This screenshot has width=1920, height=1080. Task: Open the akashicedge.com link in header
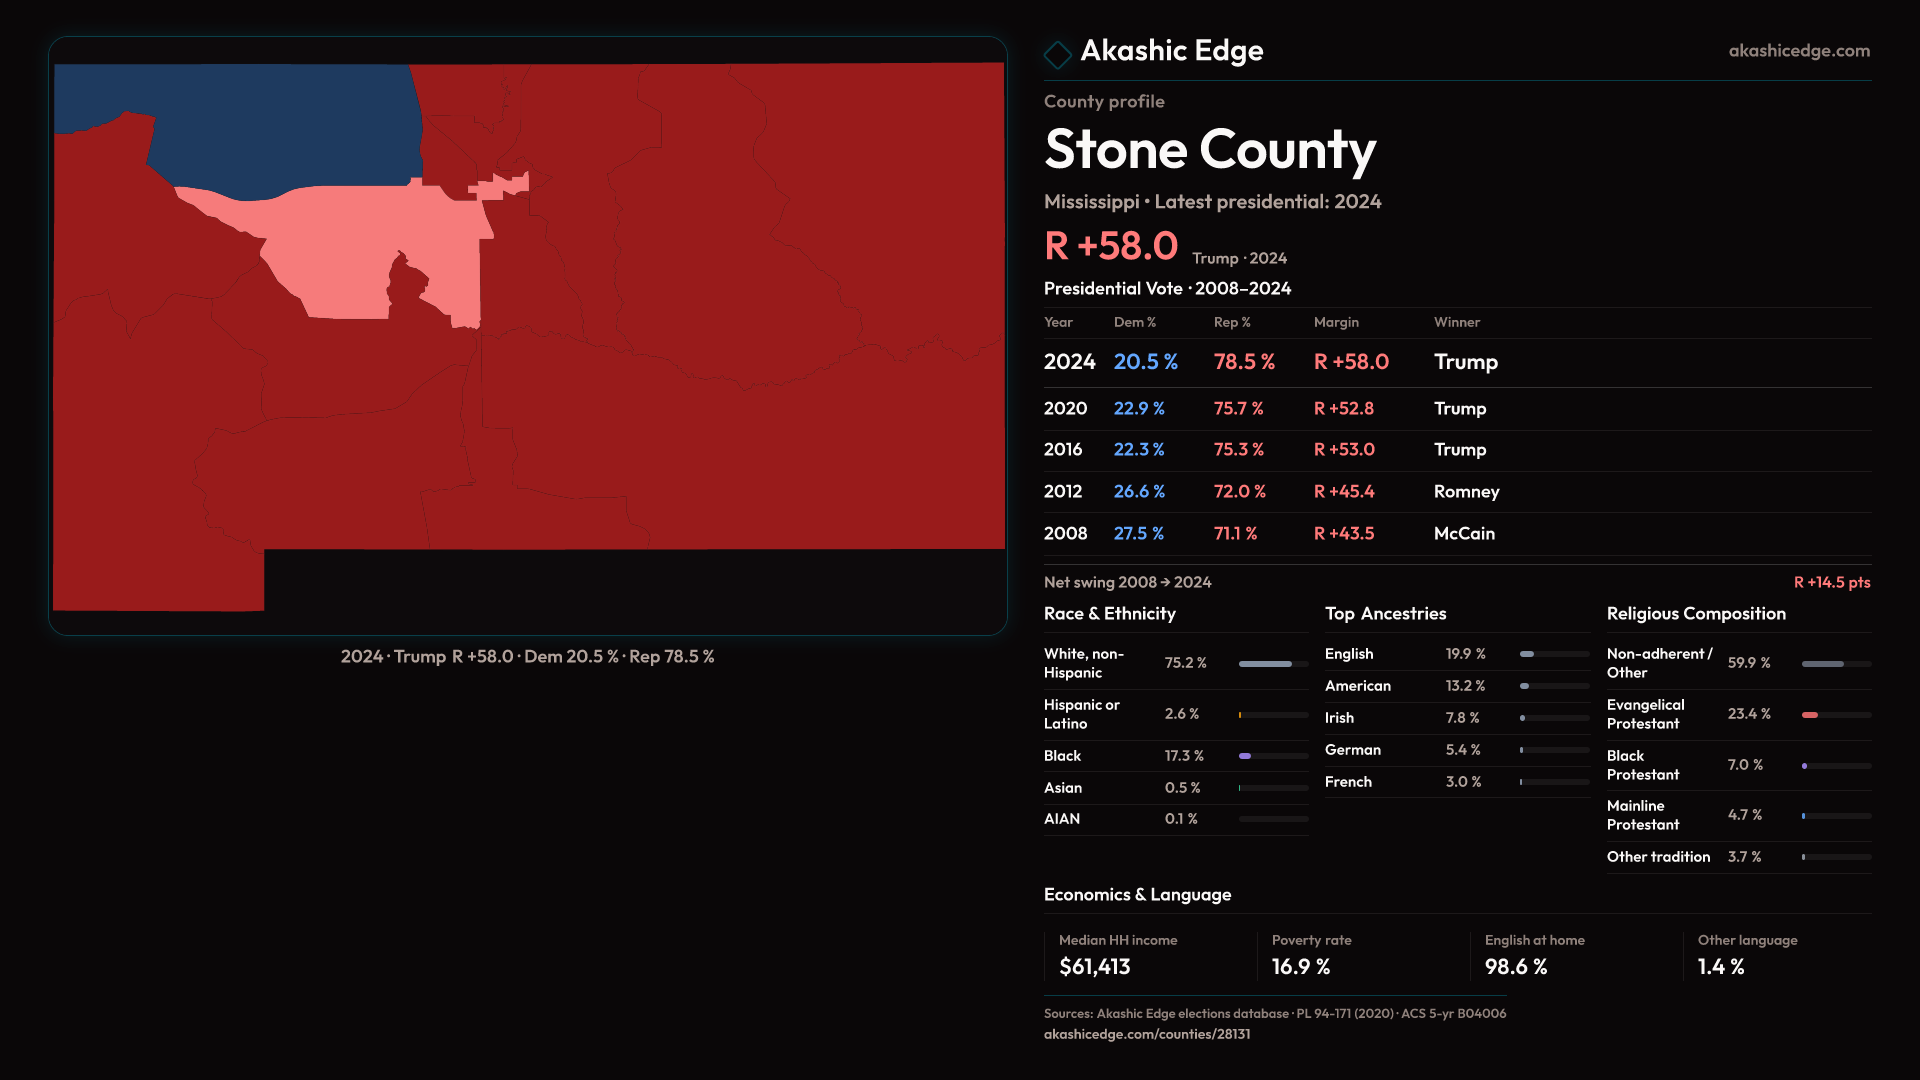tap(1798, 51)
